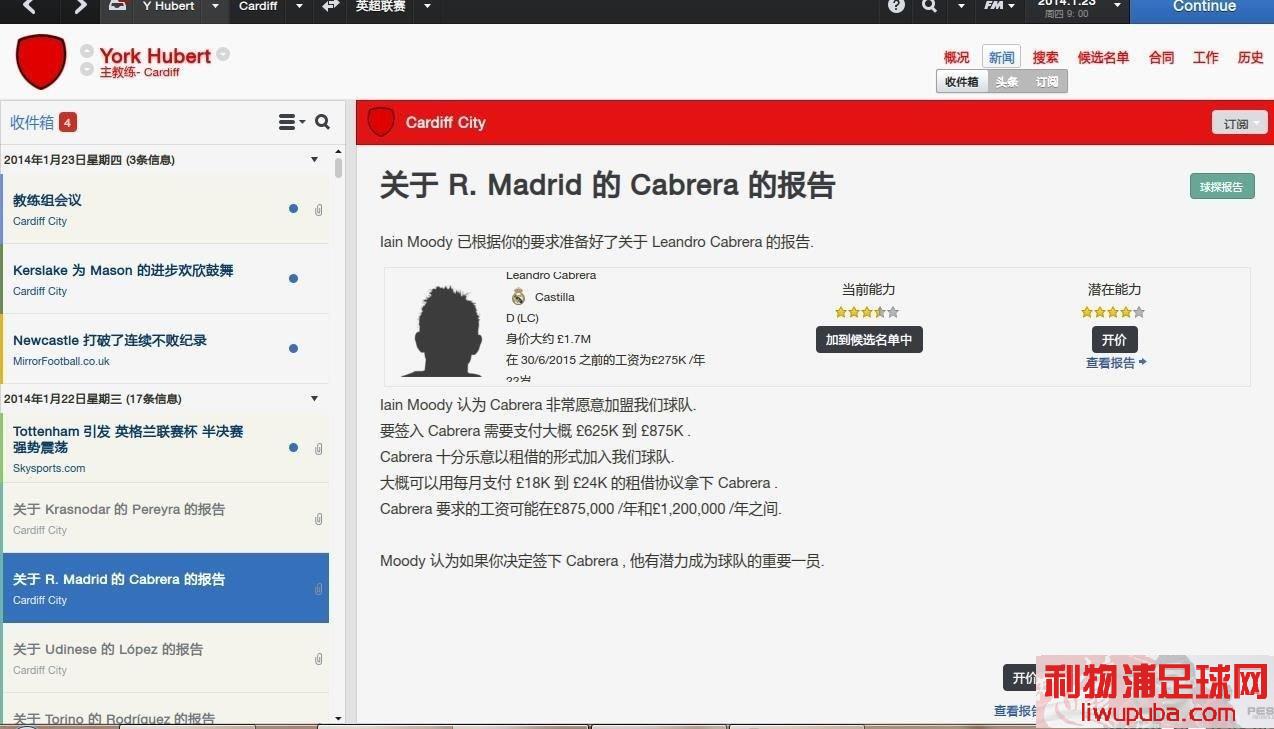Click the Cardiff red shield badge by York Hubert
This screenshot has height=729, width=1274.
coord(41,61)
